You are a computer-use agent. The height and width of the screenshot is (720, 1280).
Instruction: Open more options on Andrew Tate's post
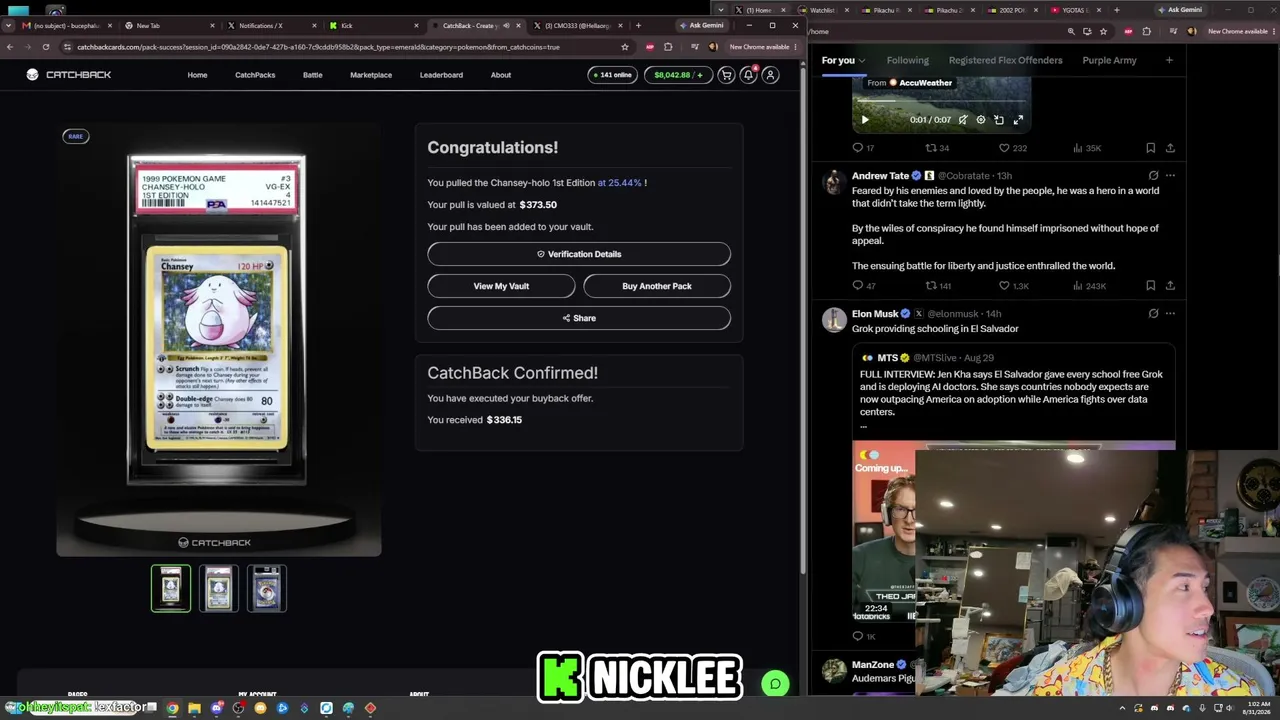[1170, 176]
